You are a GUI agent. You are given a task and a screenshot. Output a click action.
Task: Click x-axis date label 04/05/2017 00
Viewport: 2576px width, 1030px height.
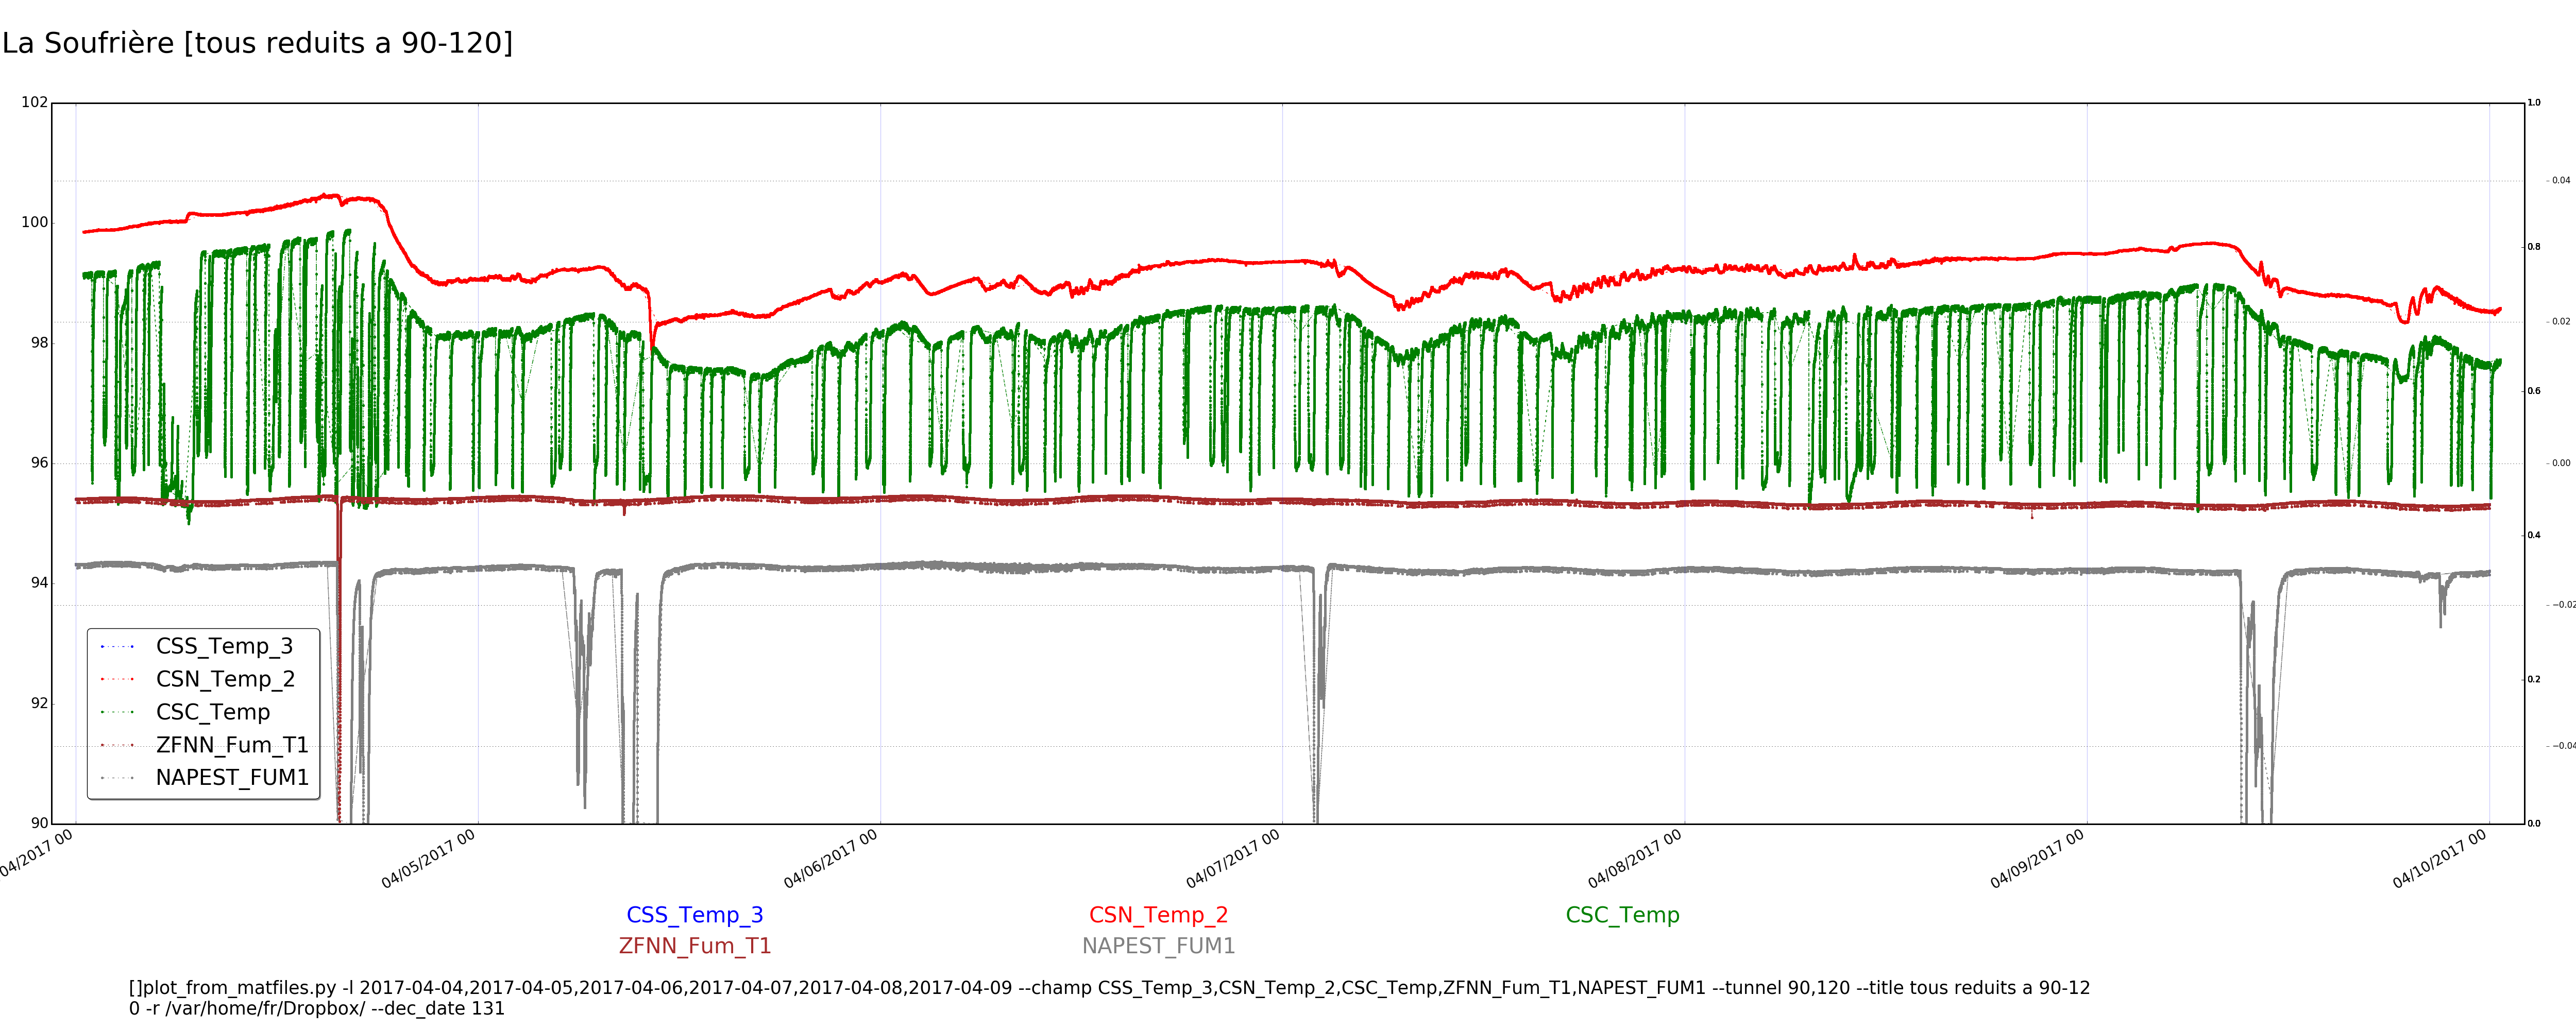(x=429, y=859)
